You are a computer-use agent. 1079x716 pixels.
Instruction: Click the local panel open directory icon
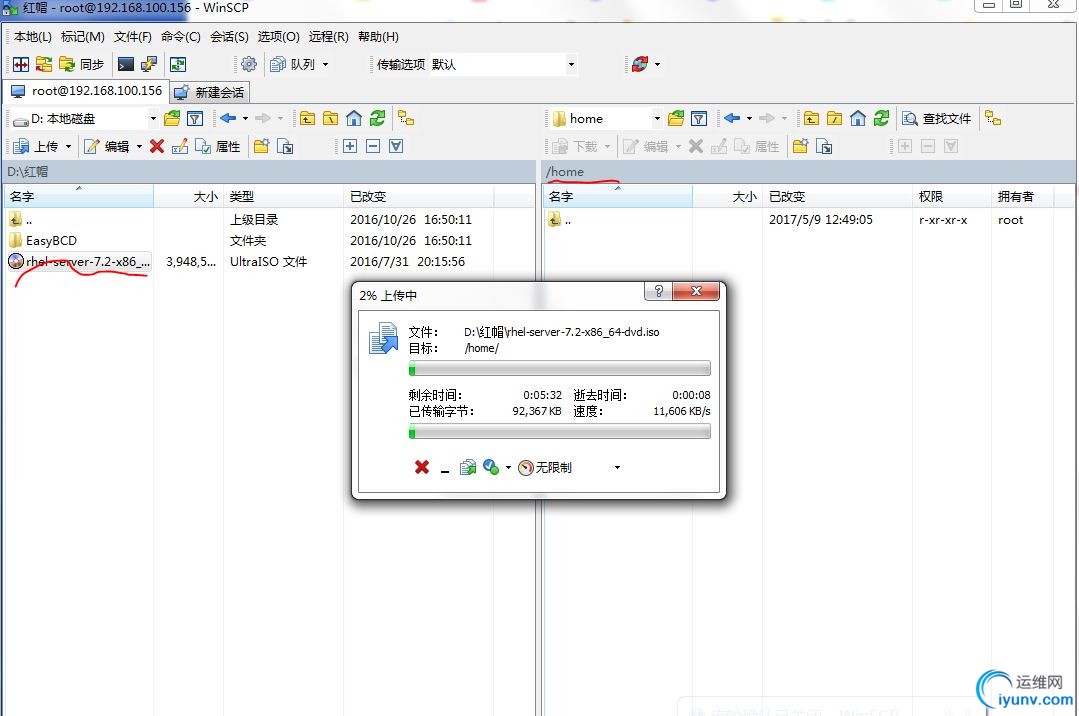pos(172,118)
